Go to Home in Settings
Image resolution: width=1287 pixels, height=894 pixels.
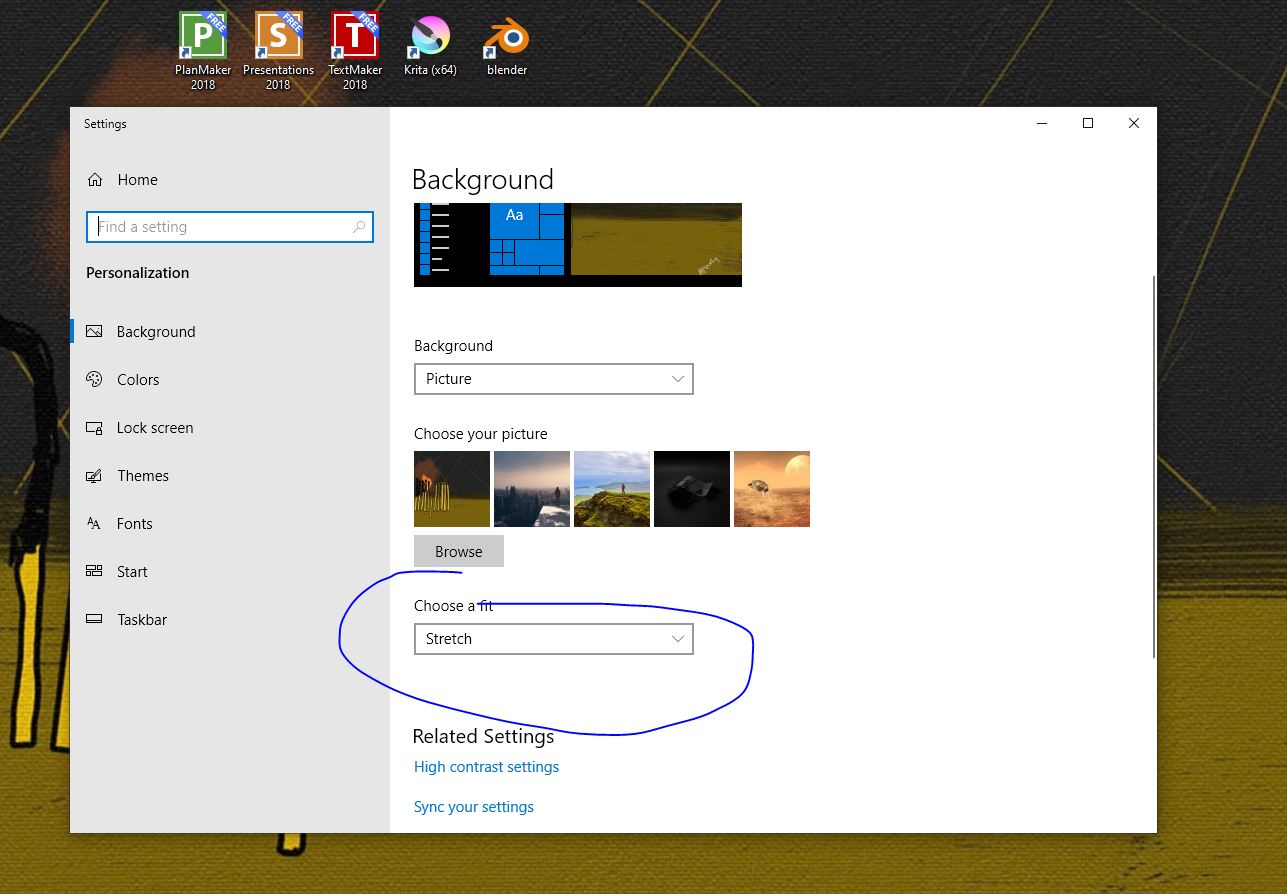tap(137, 179)
